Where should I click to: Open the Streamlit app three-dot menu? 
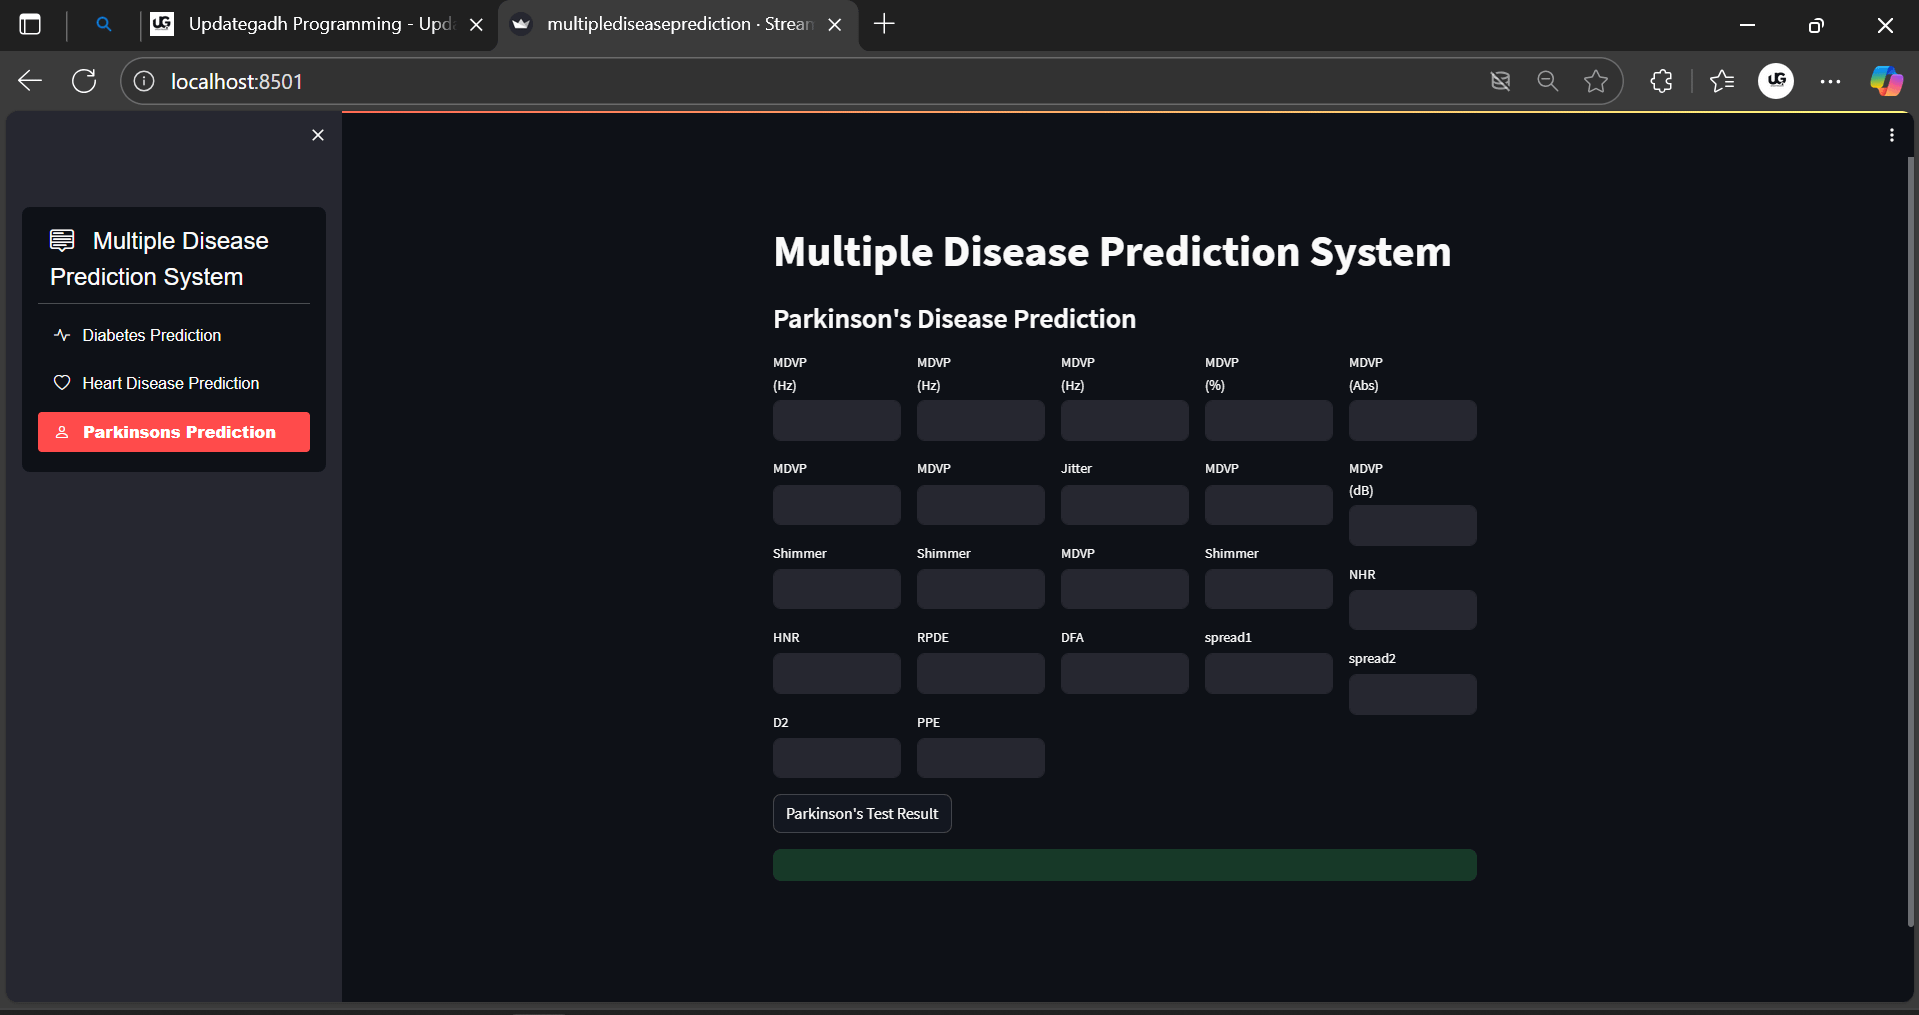[1891, 133]
